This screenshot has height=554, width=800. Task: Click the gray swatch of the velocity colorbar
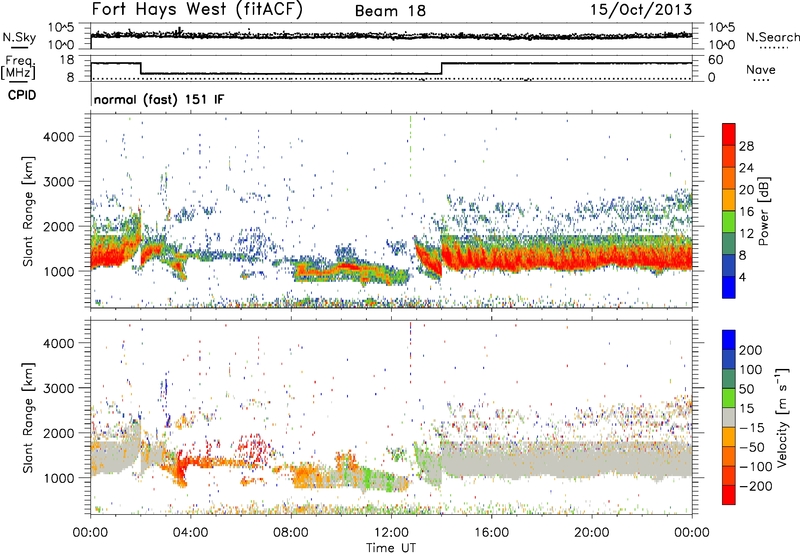click(x=729, y=417)
